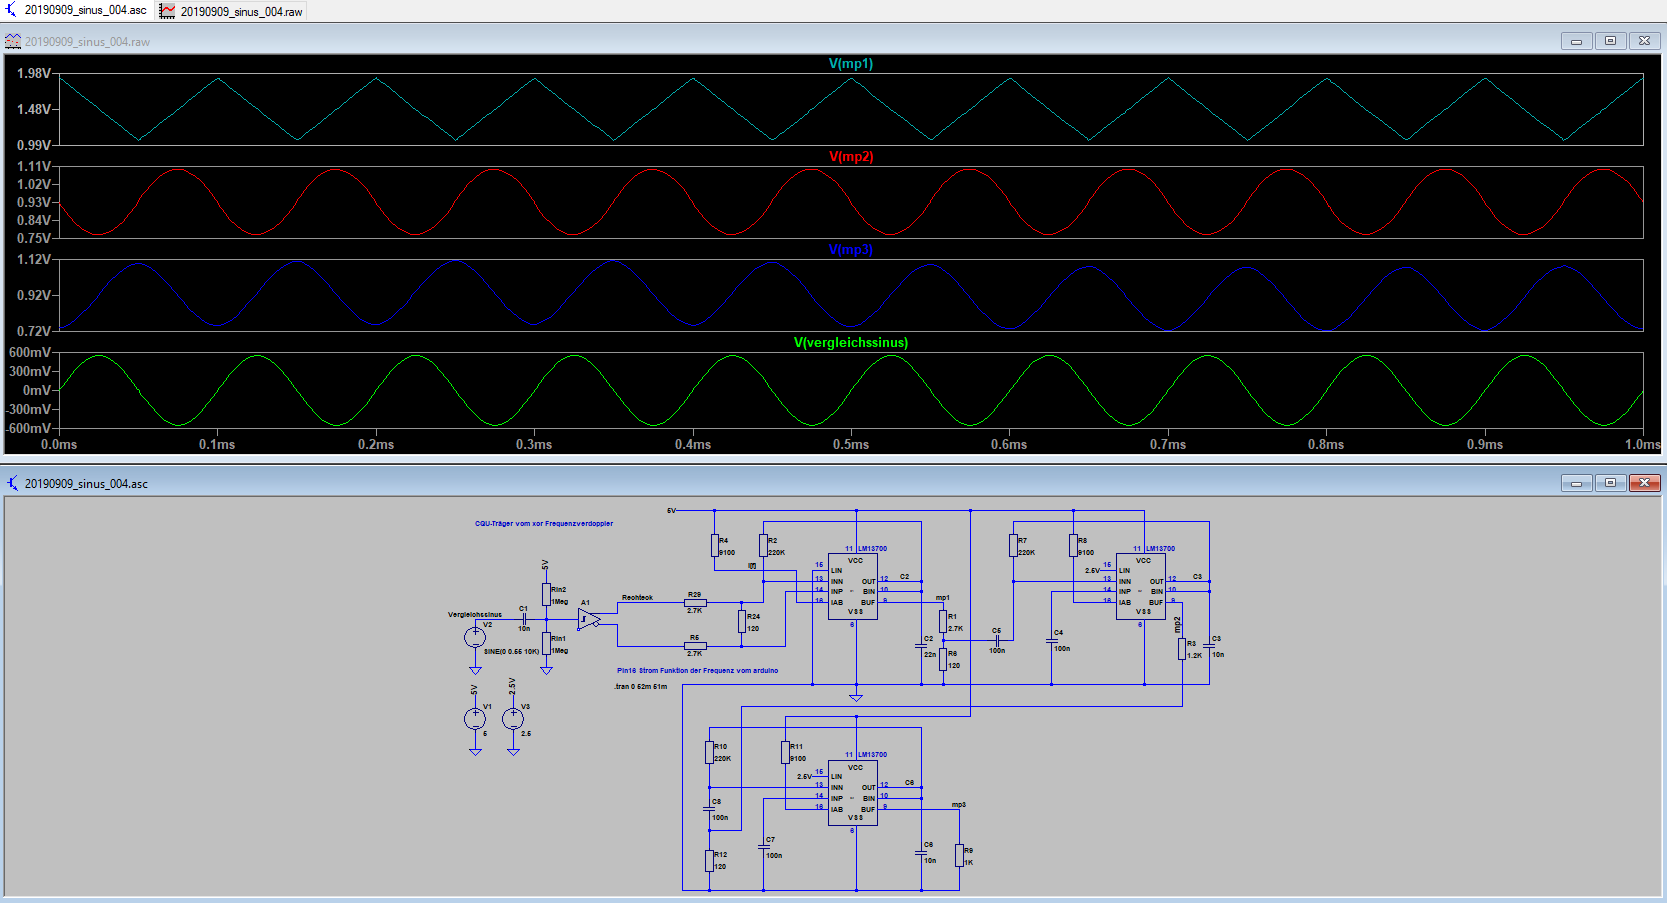Select resistor R9 in the schematic
1667x903 pixels.
point(959,855)
